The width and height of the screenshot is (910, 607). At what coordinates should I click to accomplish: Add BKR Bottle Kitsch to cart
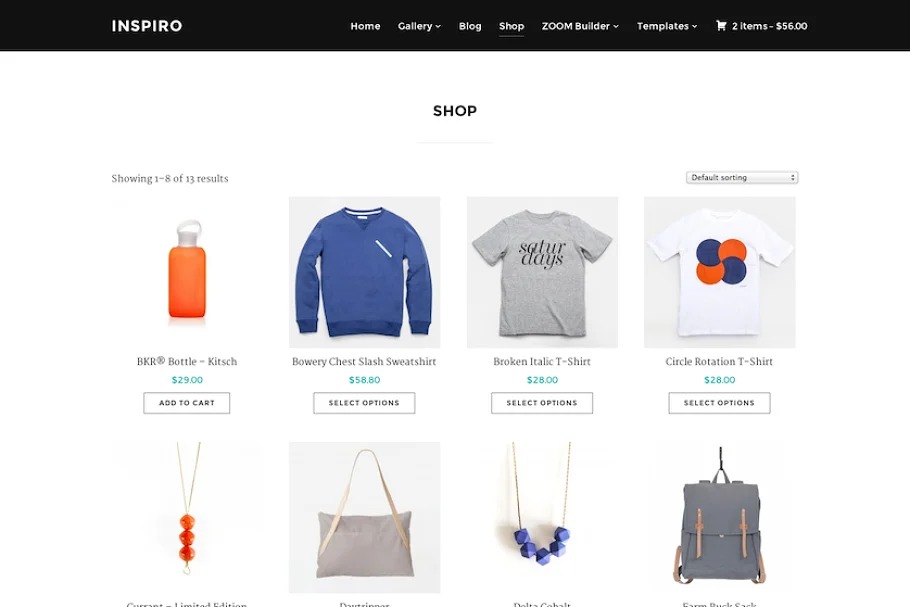point(187,403)
